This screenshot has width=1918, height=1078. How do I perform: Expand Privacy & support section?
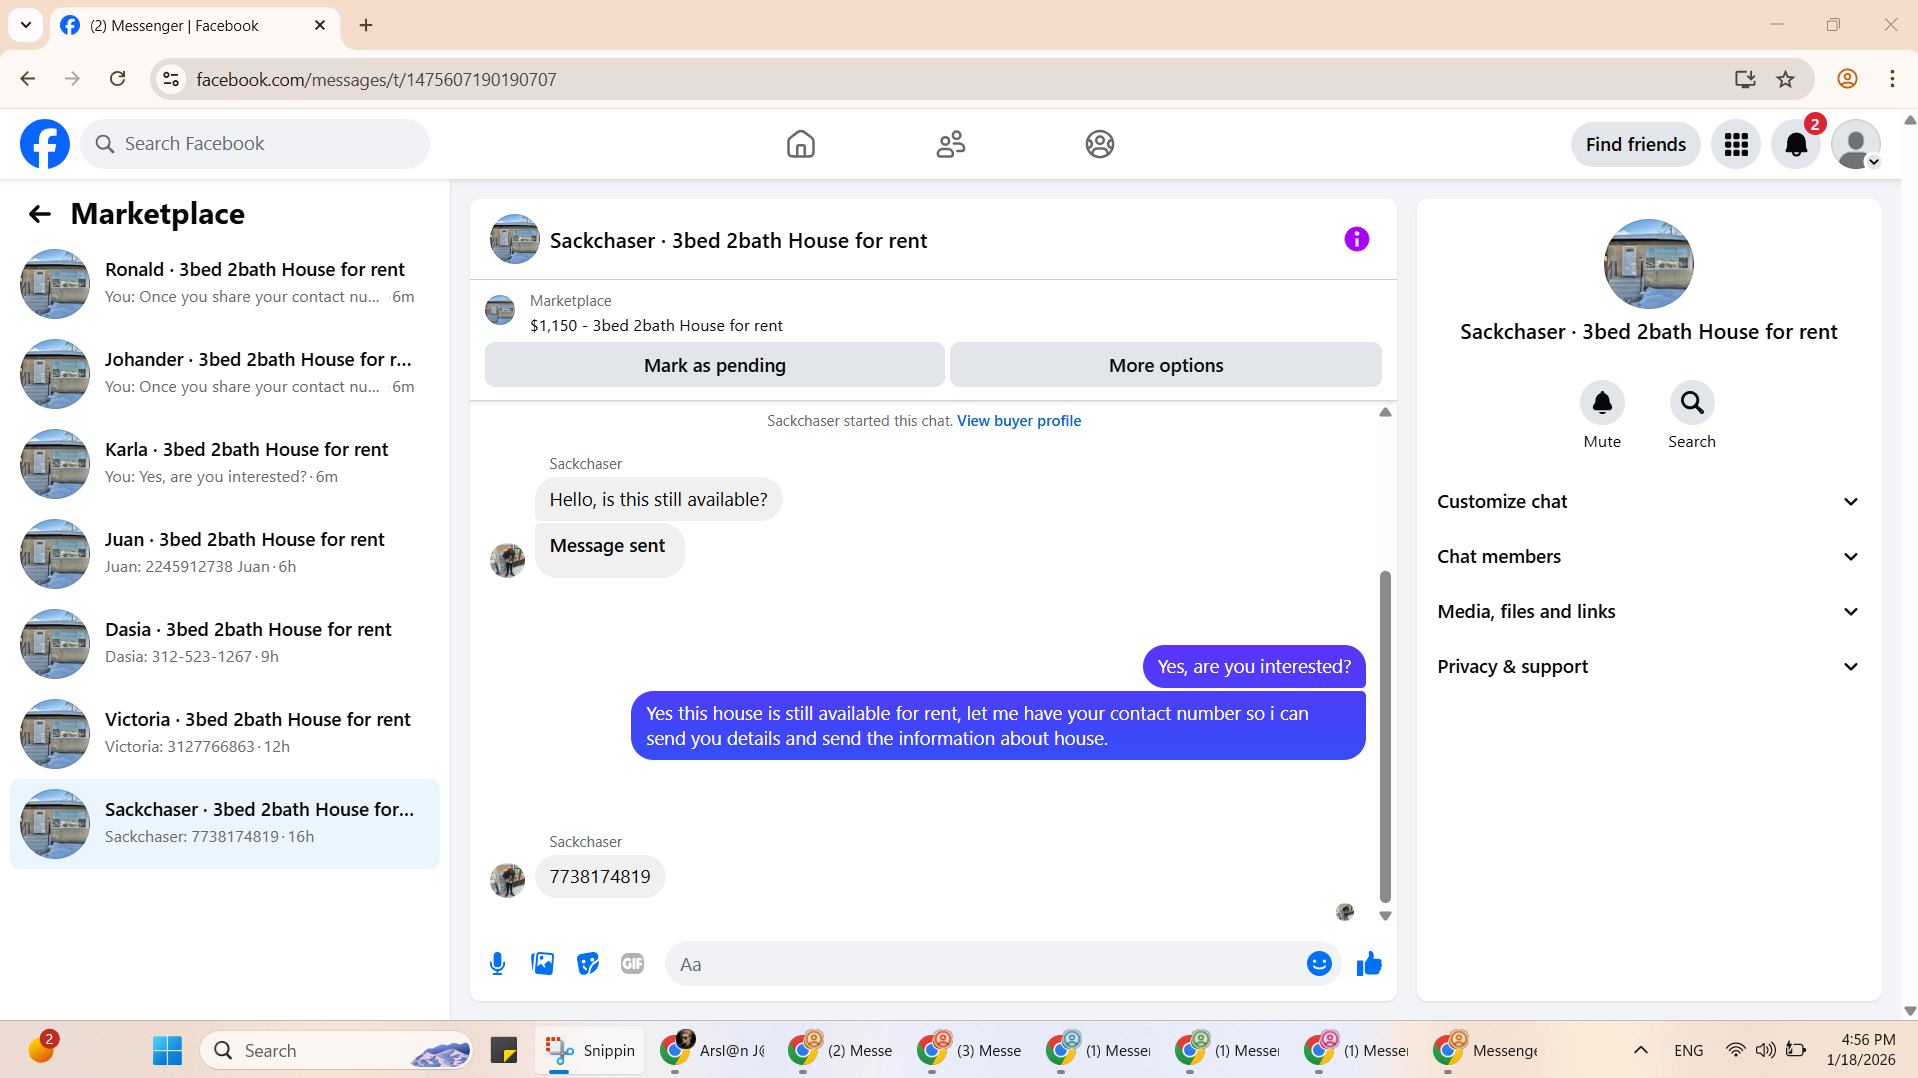pyautogui.click(x=1648, y=667)
